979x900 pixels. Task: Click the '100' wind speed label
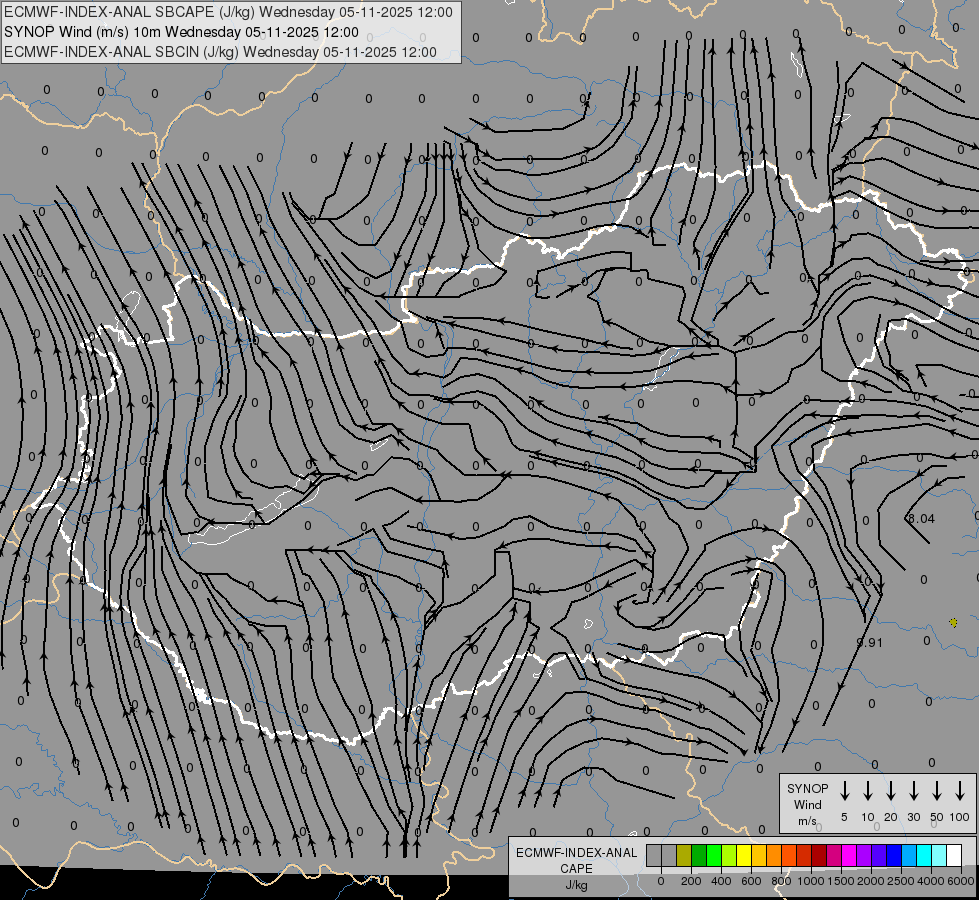click(x=960, y=817)
